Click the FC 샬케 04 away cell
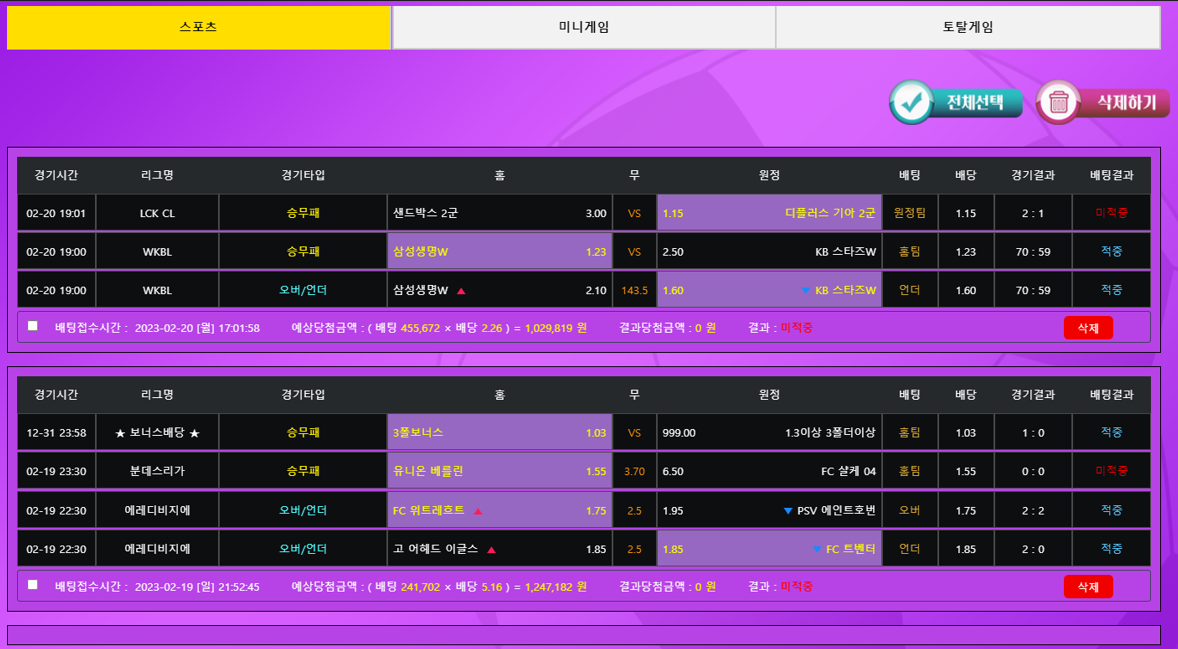The image size is (1178, 649). 769,471
